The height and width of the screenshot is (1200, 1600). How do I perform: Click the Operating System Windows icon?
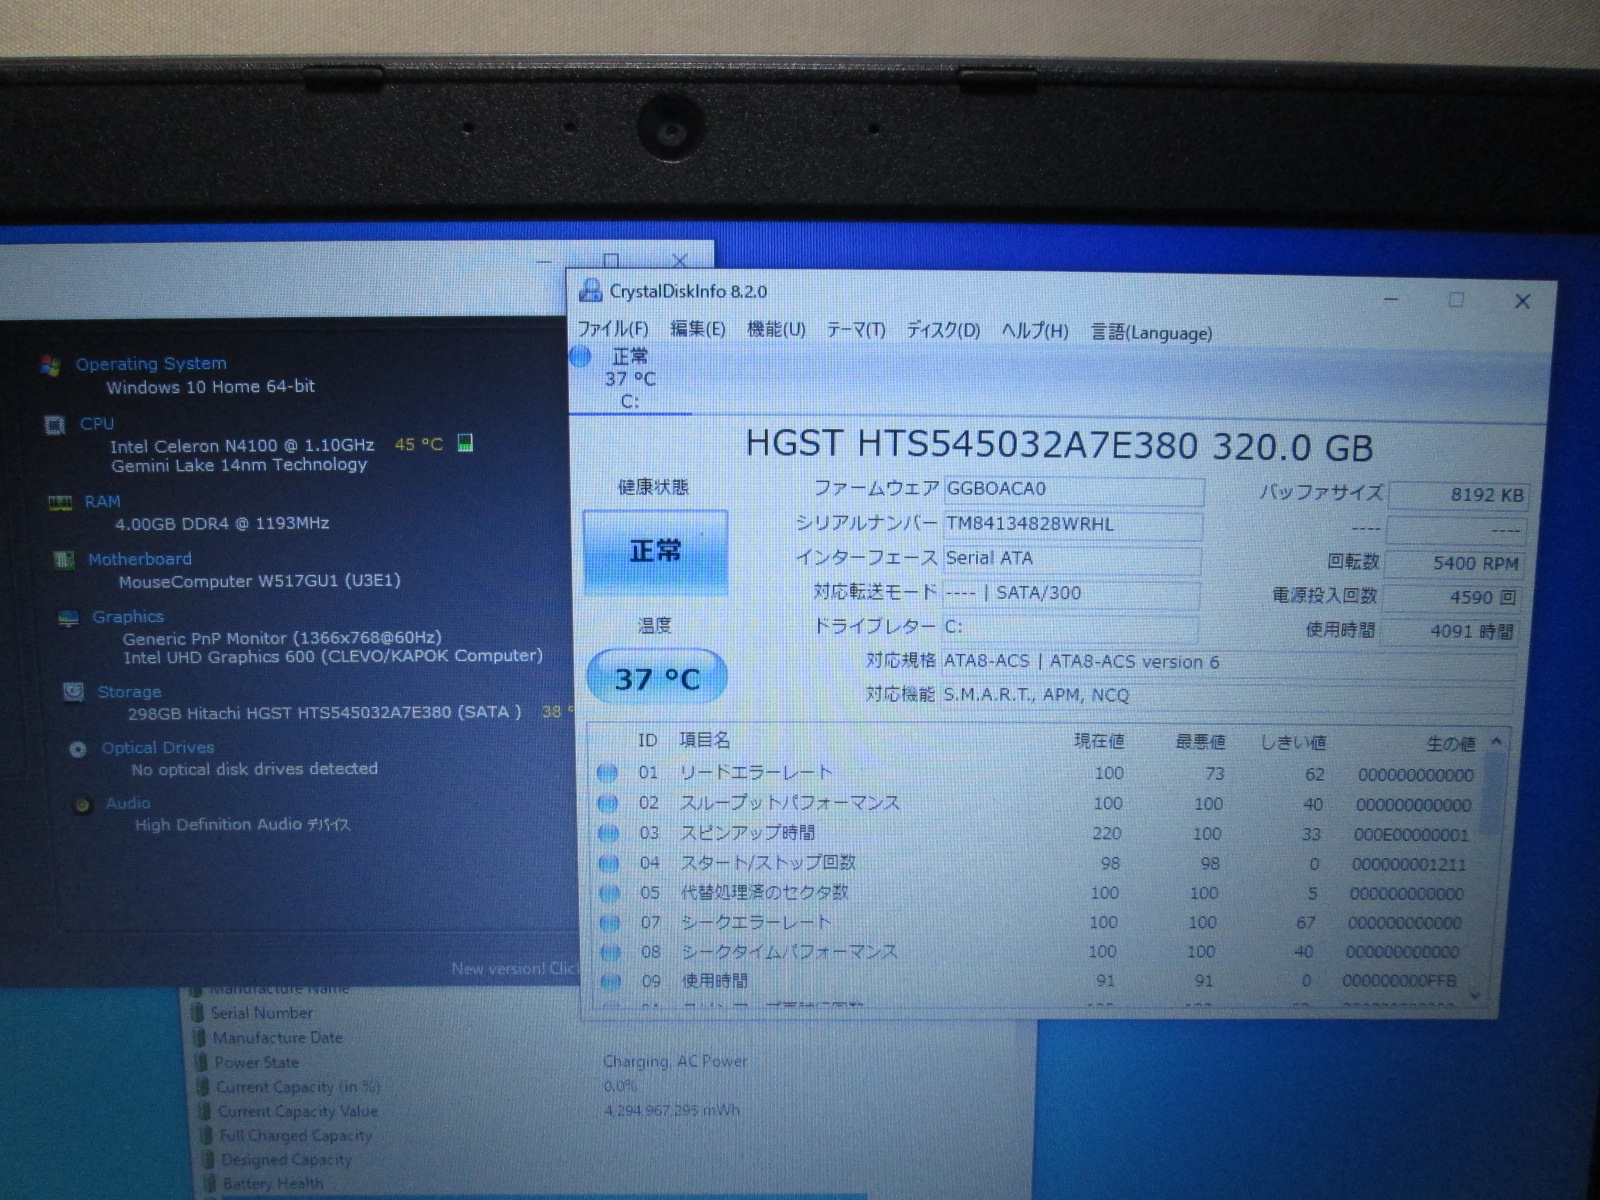tap(50, 366)
